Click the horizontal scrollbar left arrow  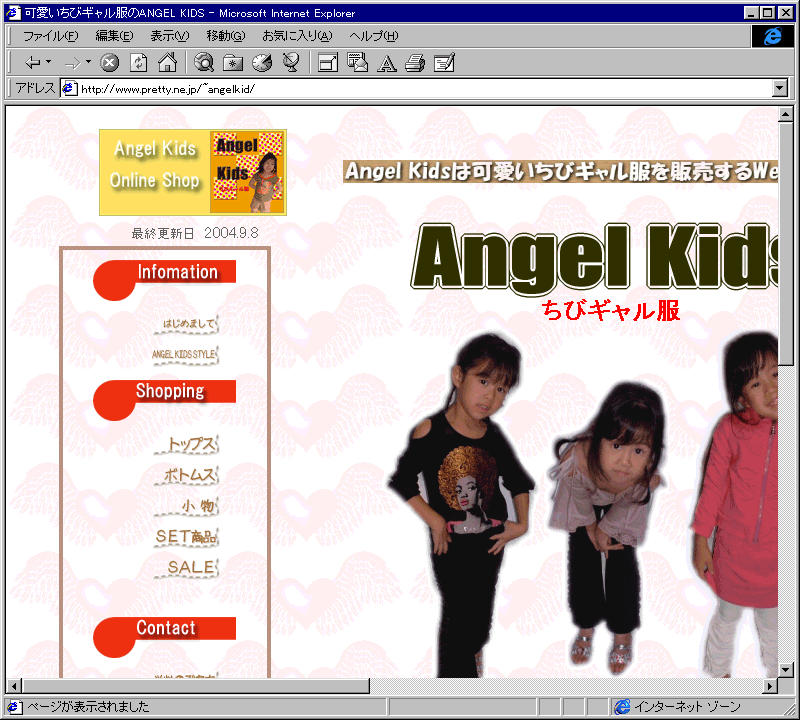[x=14, y=686]
